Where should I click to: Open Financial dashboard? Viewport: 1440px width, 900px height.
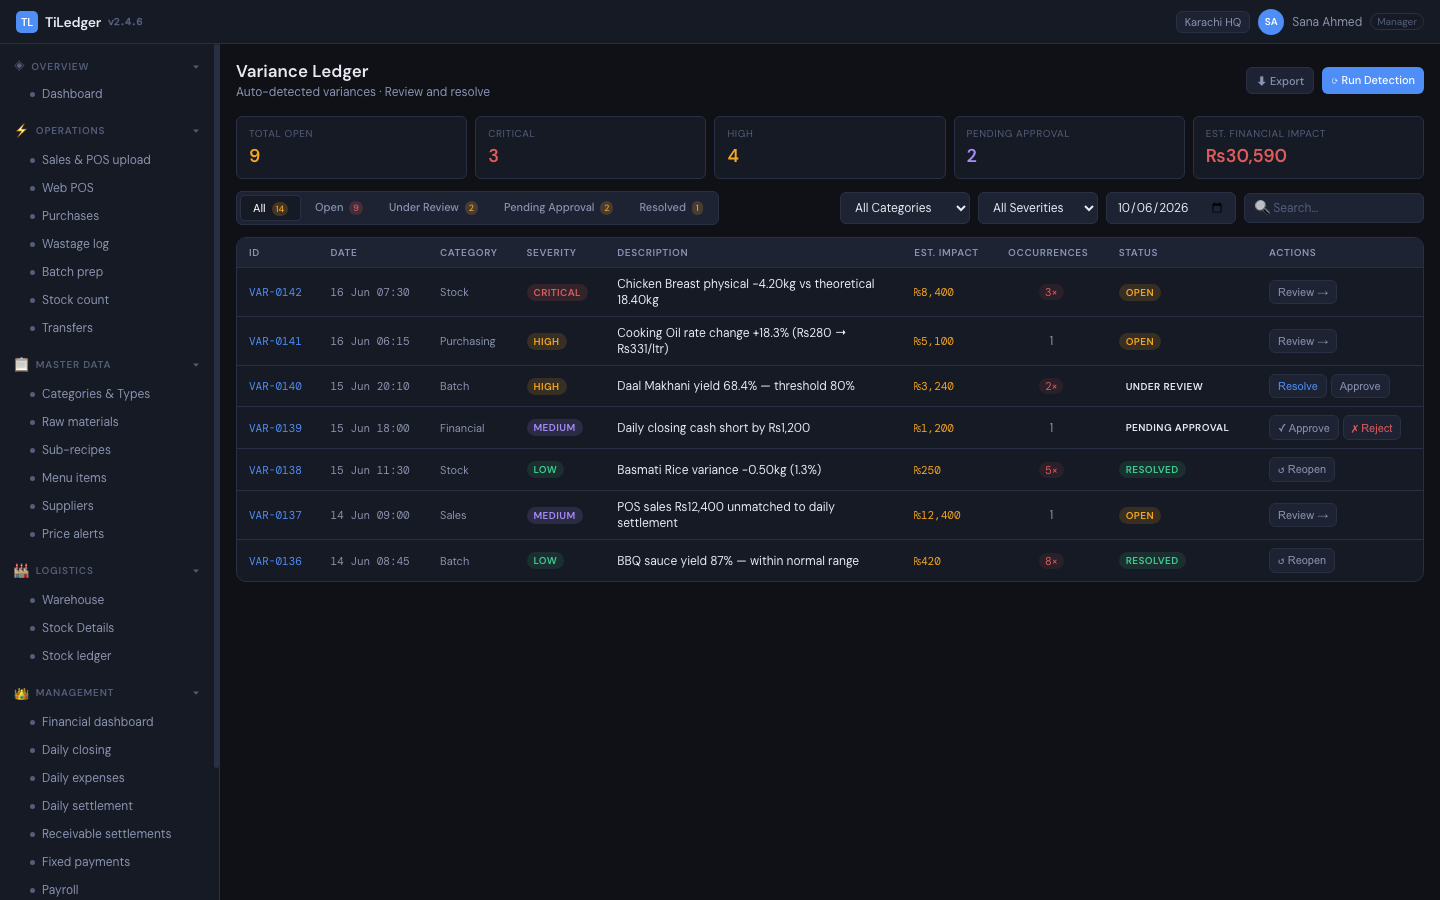pyautogui.click(x=97, y=722)
